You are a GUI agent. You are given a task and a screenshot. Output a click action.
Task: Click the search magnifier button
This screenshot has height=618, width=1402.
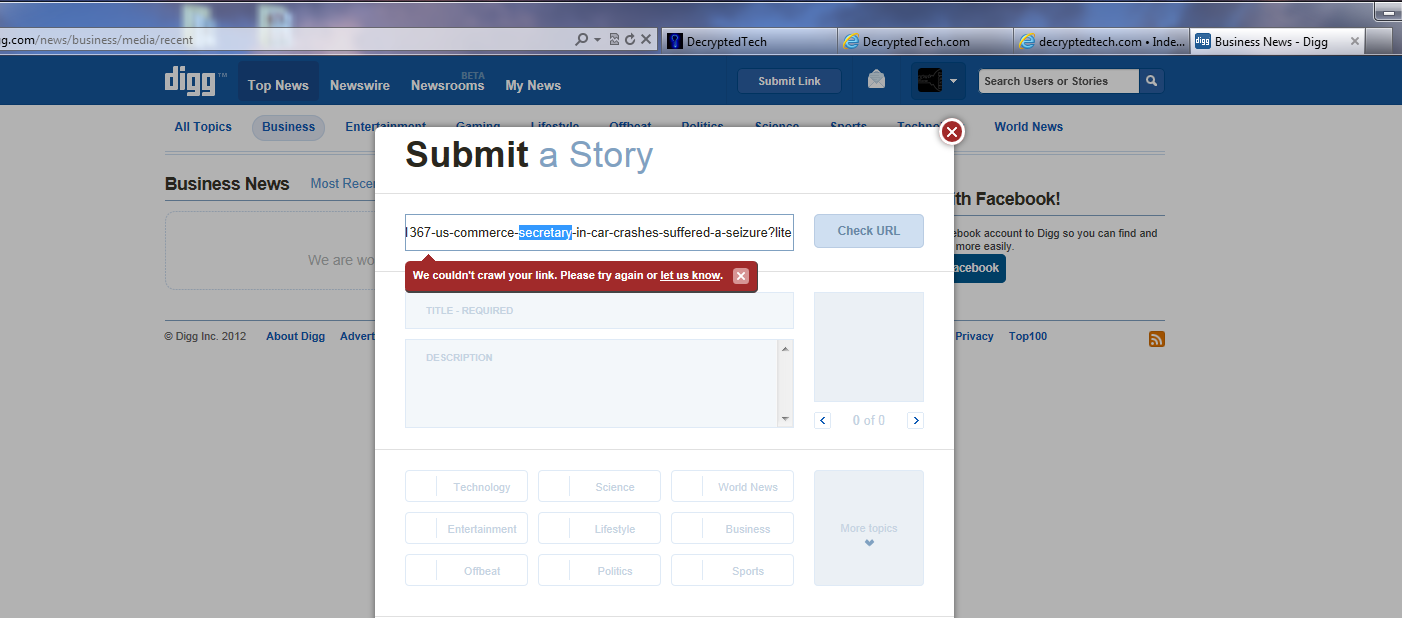point(1151,81)
